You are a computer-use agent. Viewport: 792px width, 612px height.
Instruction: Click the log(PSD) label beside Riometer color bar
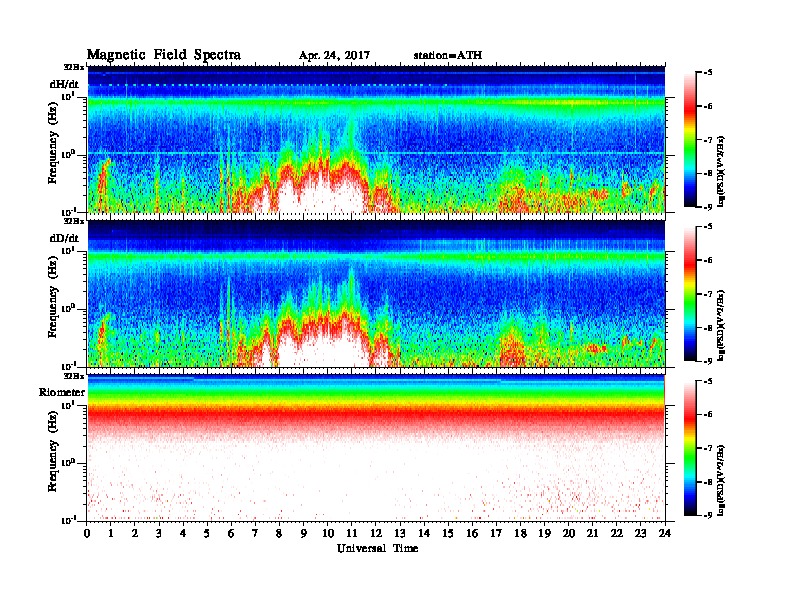coord(722,480)
